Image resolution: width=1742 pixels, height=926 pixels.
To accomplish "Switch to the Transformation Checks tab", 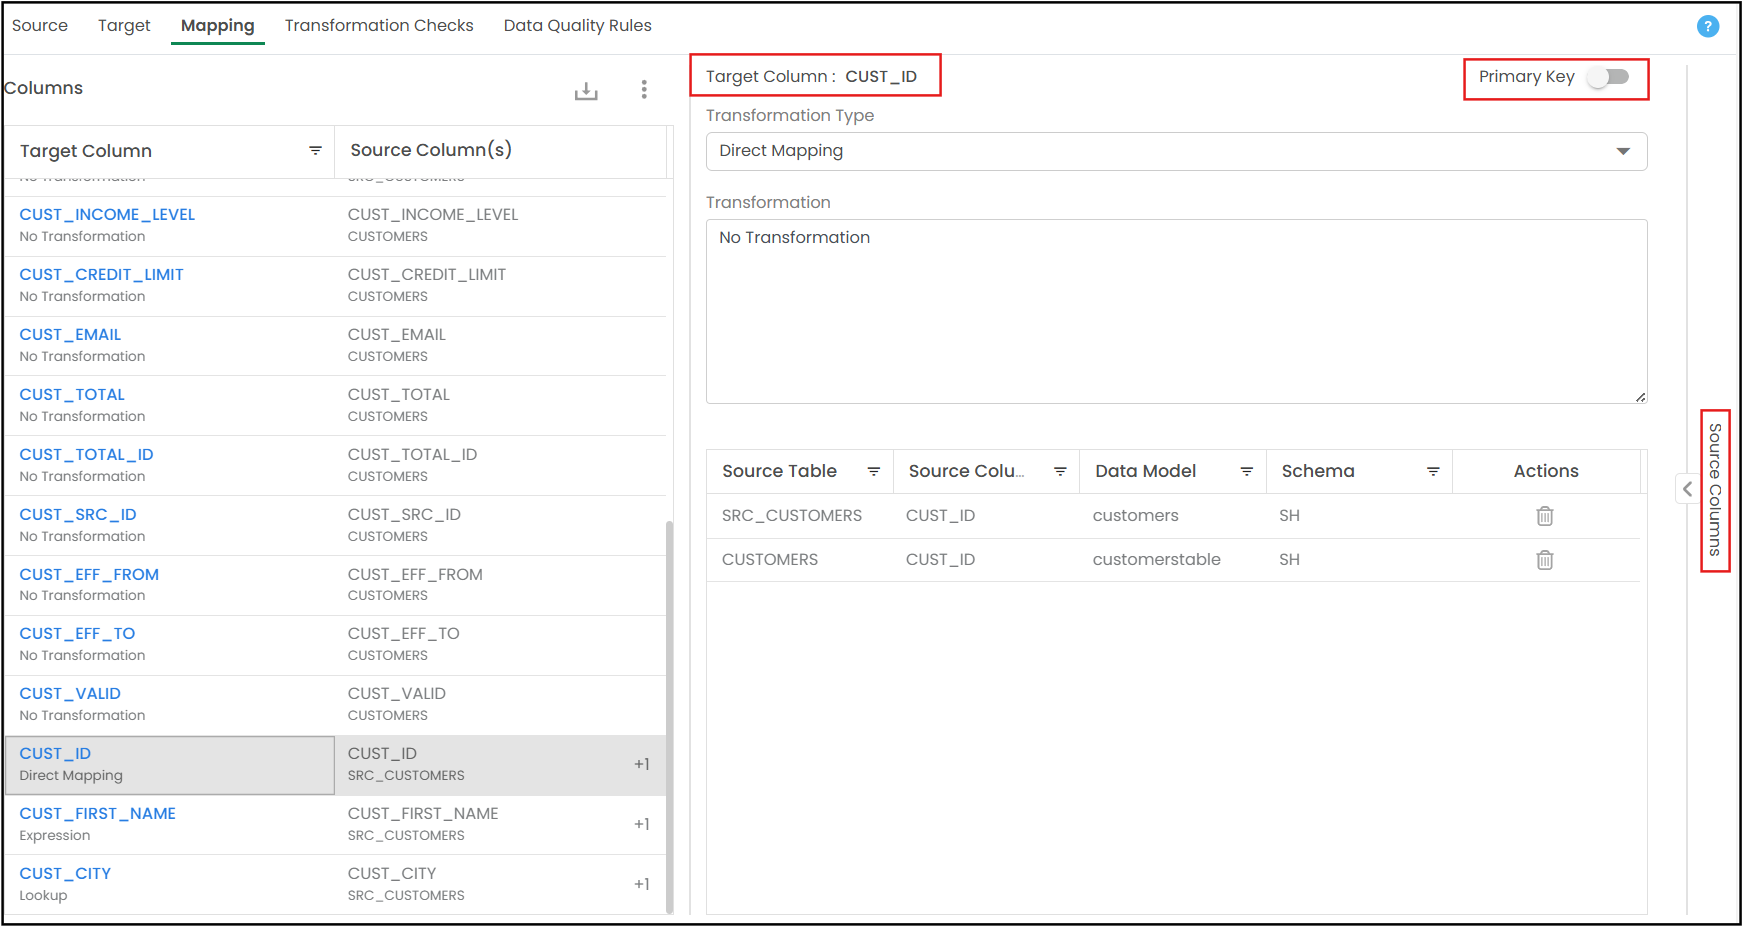I will click(x=379, y=25).
